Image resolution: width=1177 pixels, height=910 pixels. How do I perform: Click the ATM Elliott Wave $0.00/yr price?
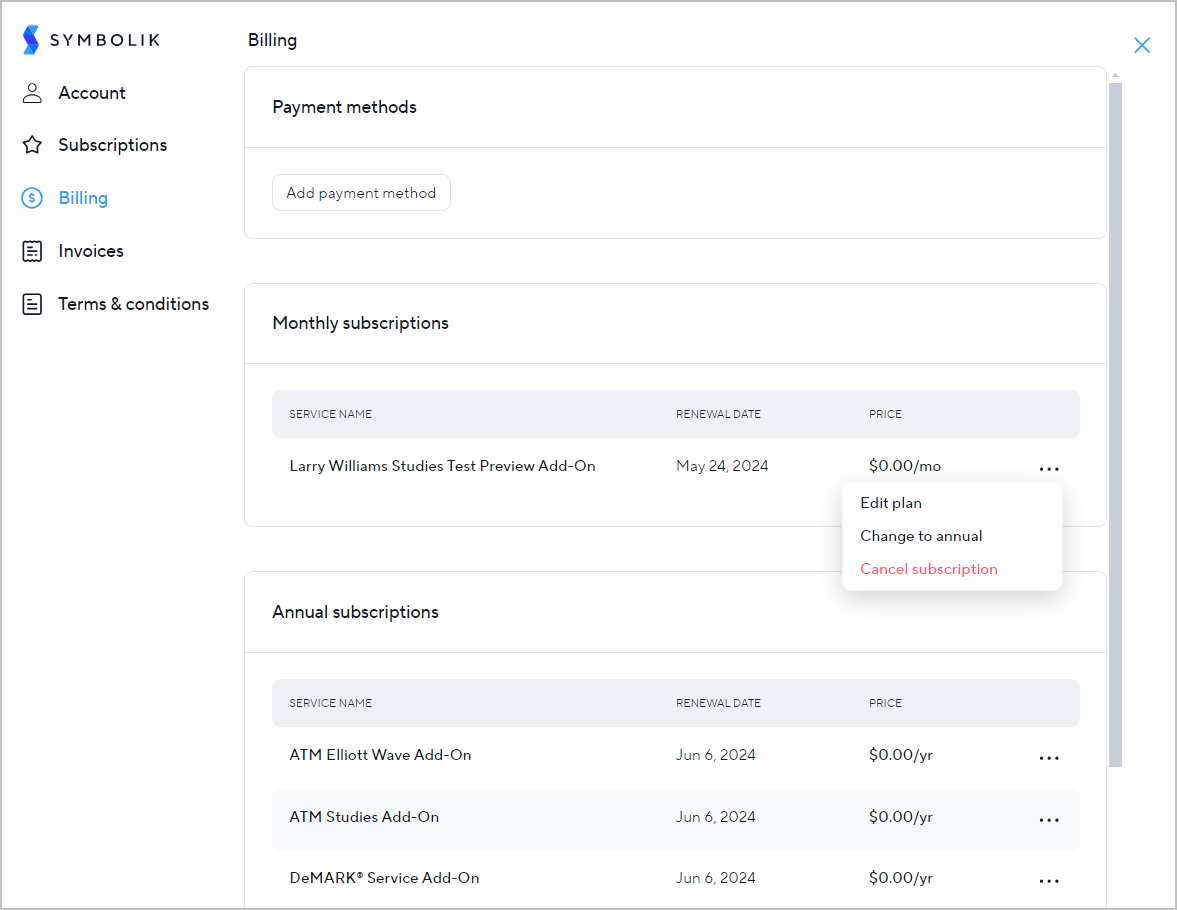click(901, 755)
